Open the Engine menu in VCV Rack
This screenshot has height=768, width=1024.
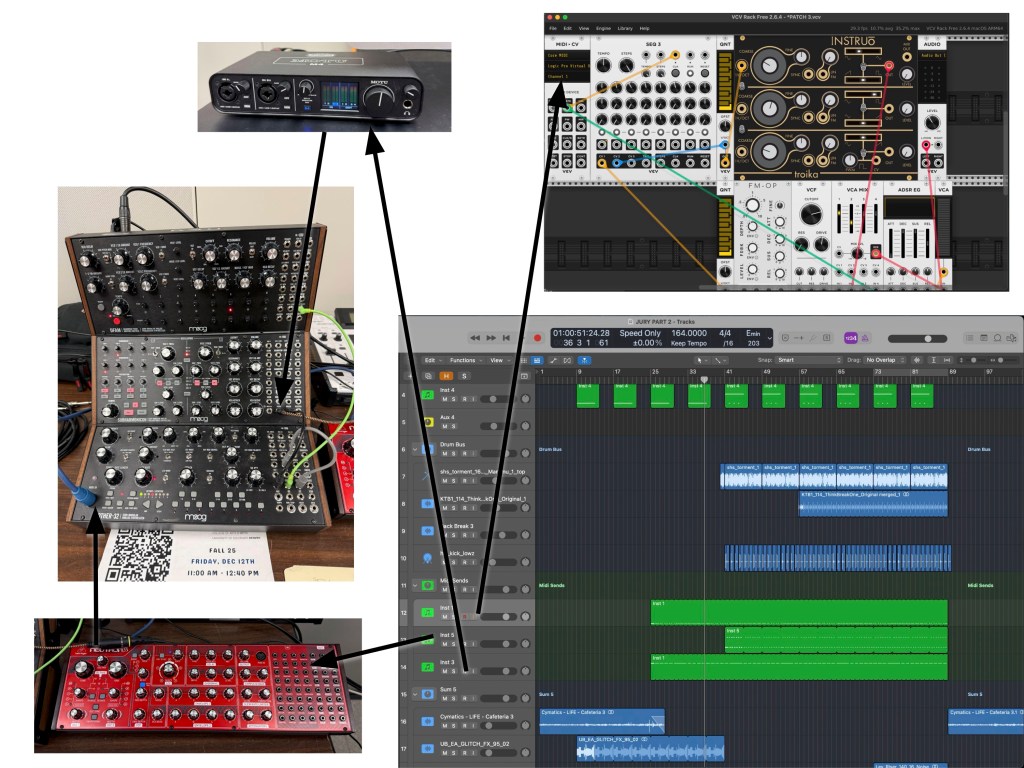pos(603,28)
